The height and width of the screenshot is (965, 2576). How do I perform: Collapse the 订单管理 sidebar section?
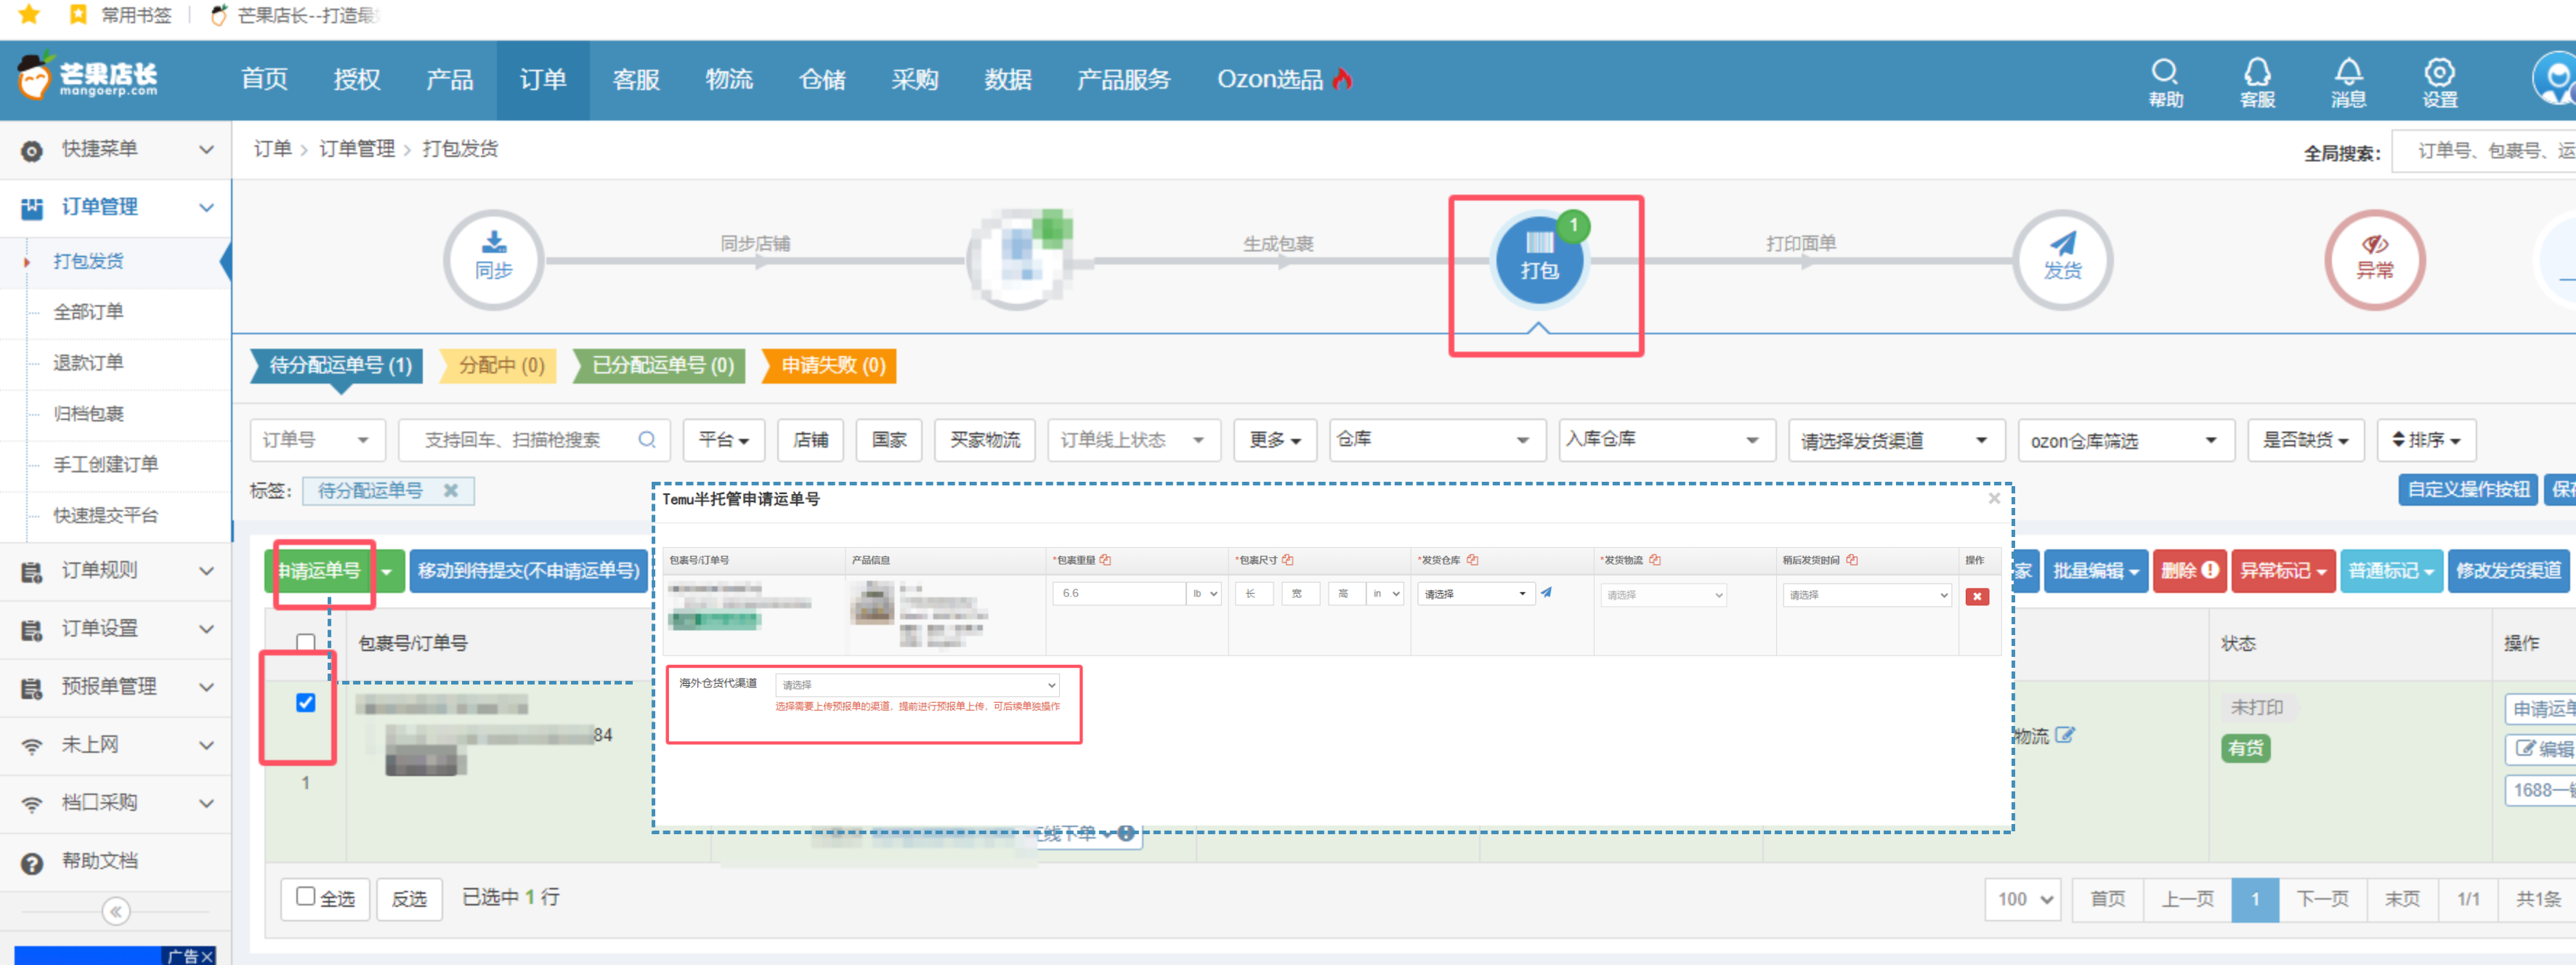[117, 208]
